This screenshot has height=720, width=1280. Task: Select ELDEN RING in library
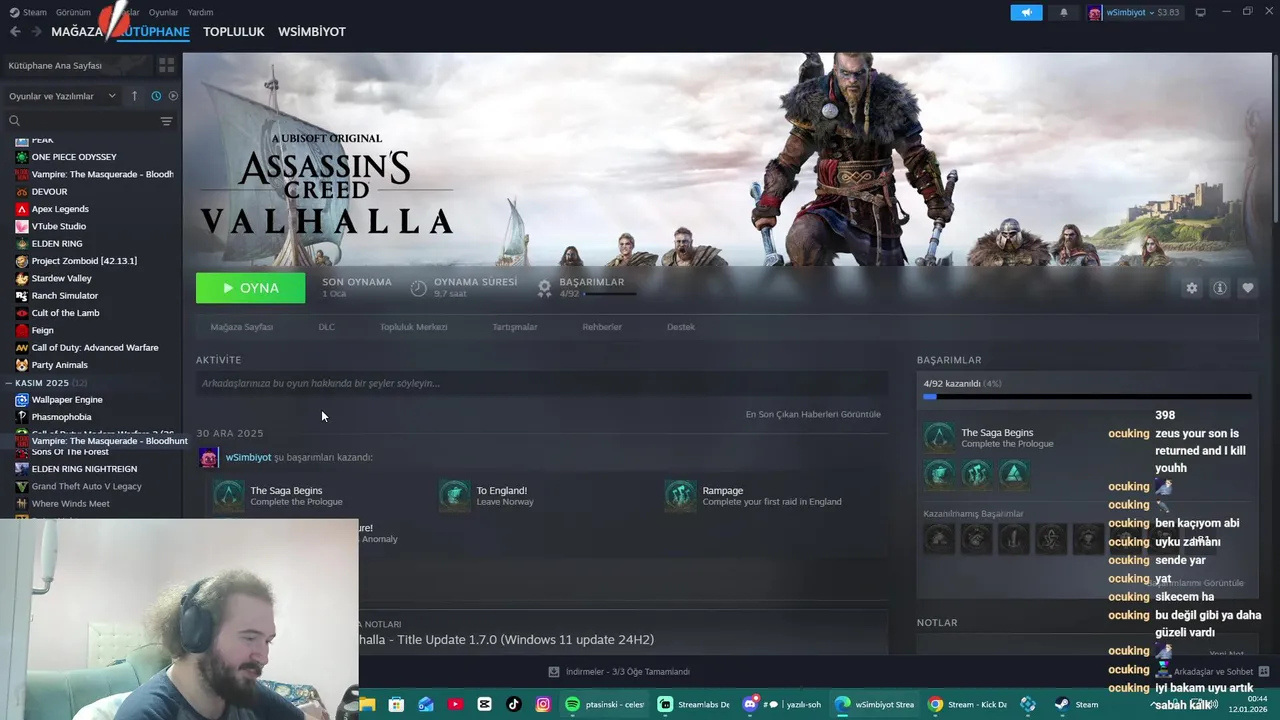point(57,244)
